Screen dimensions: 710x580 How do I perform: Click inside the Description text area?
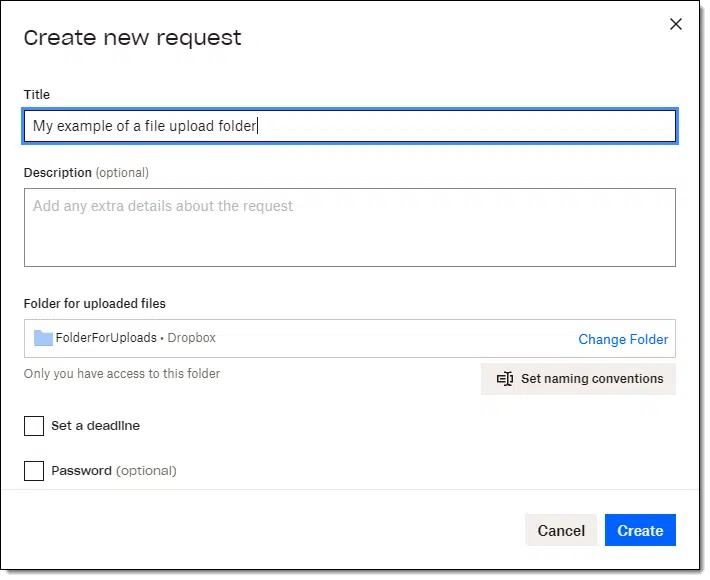[350, 227]
